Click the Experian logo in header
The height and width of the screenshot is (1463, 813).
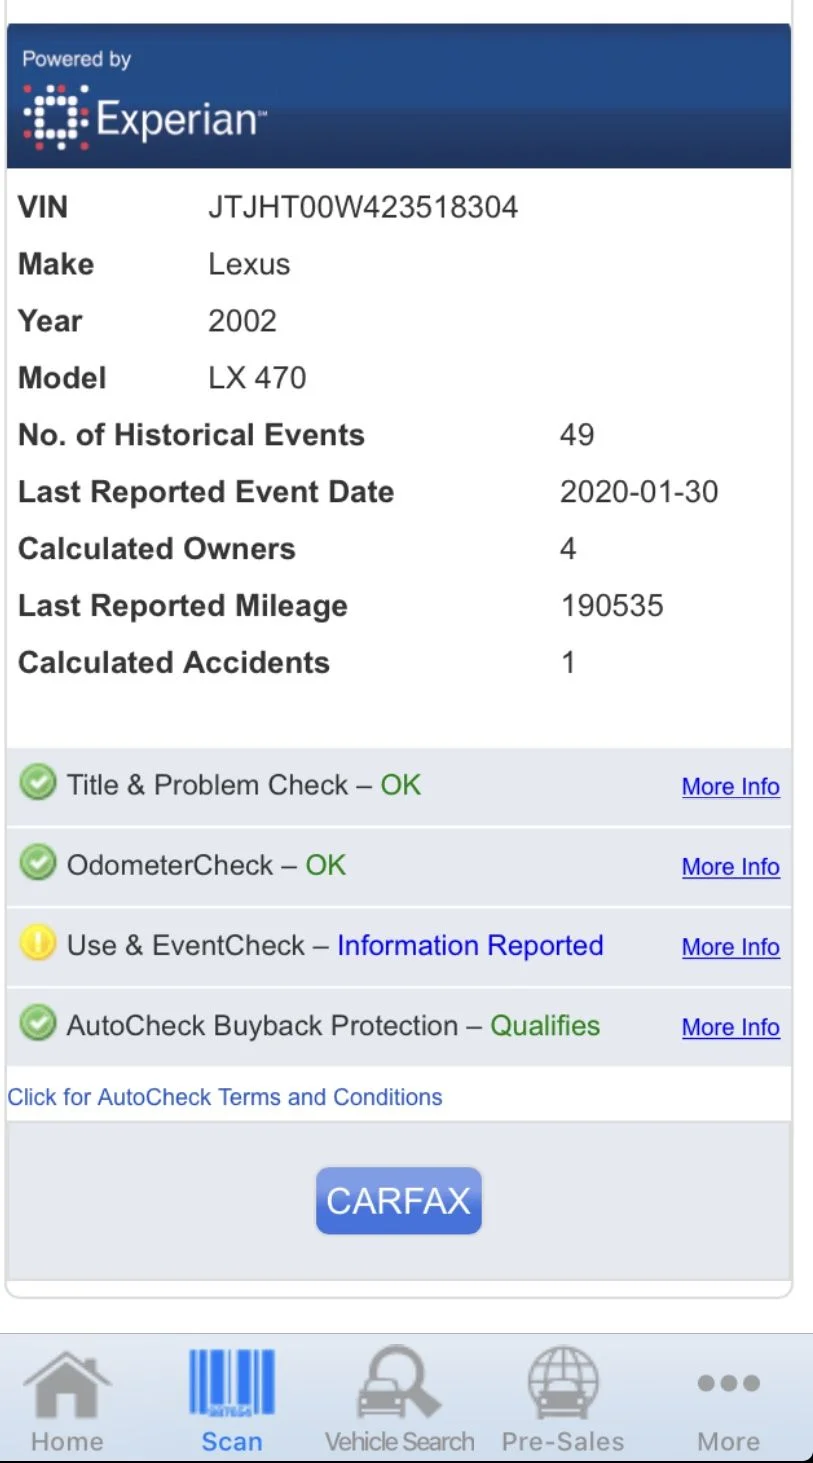click(x=145, y=118)
